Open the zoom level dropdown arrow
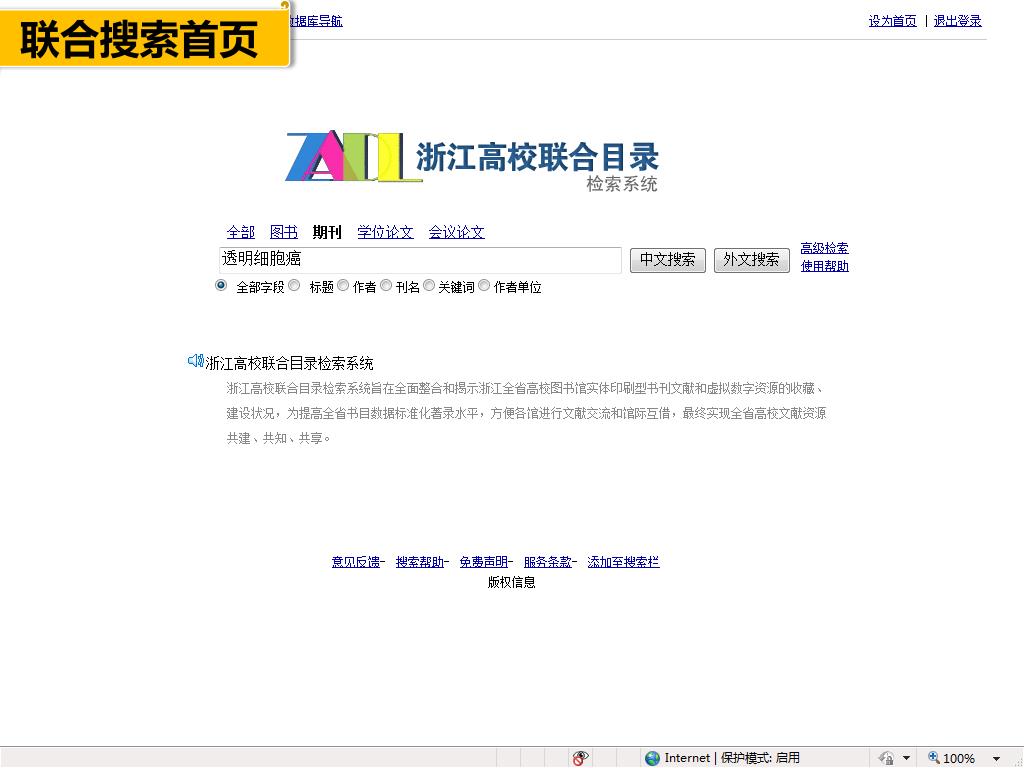This screenshot has height=768, width=1024. [x=997, y=758]
